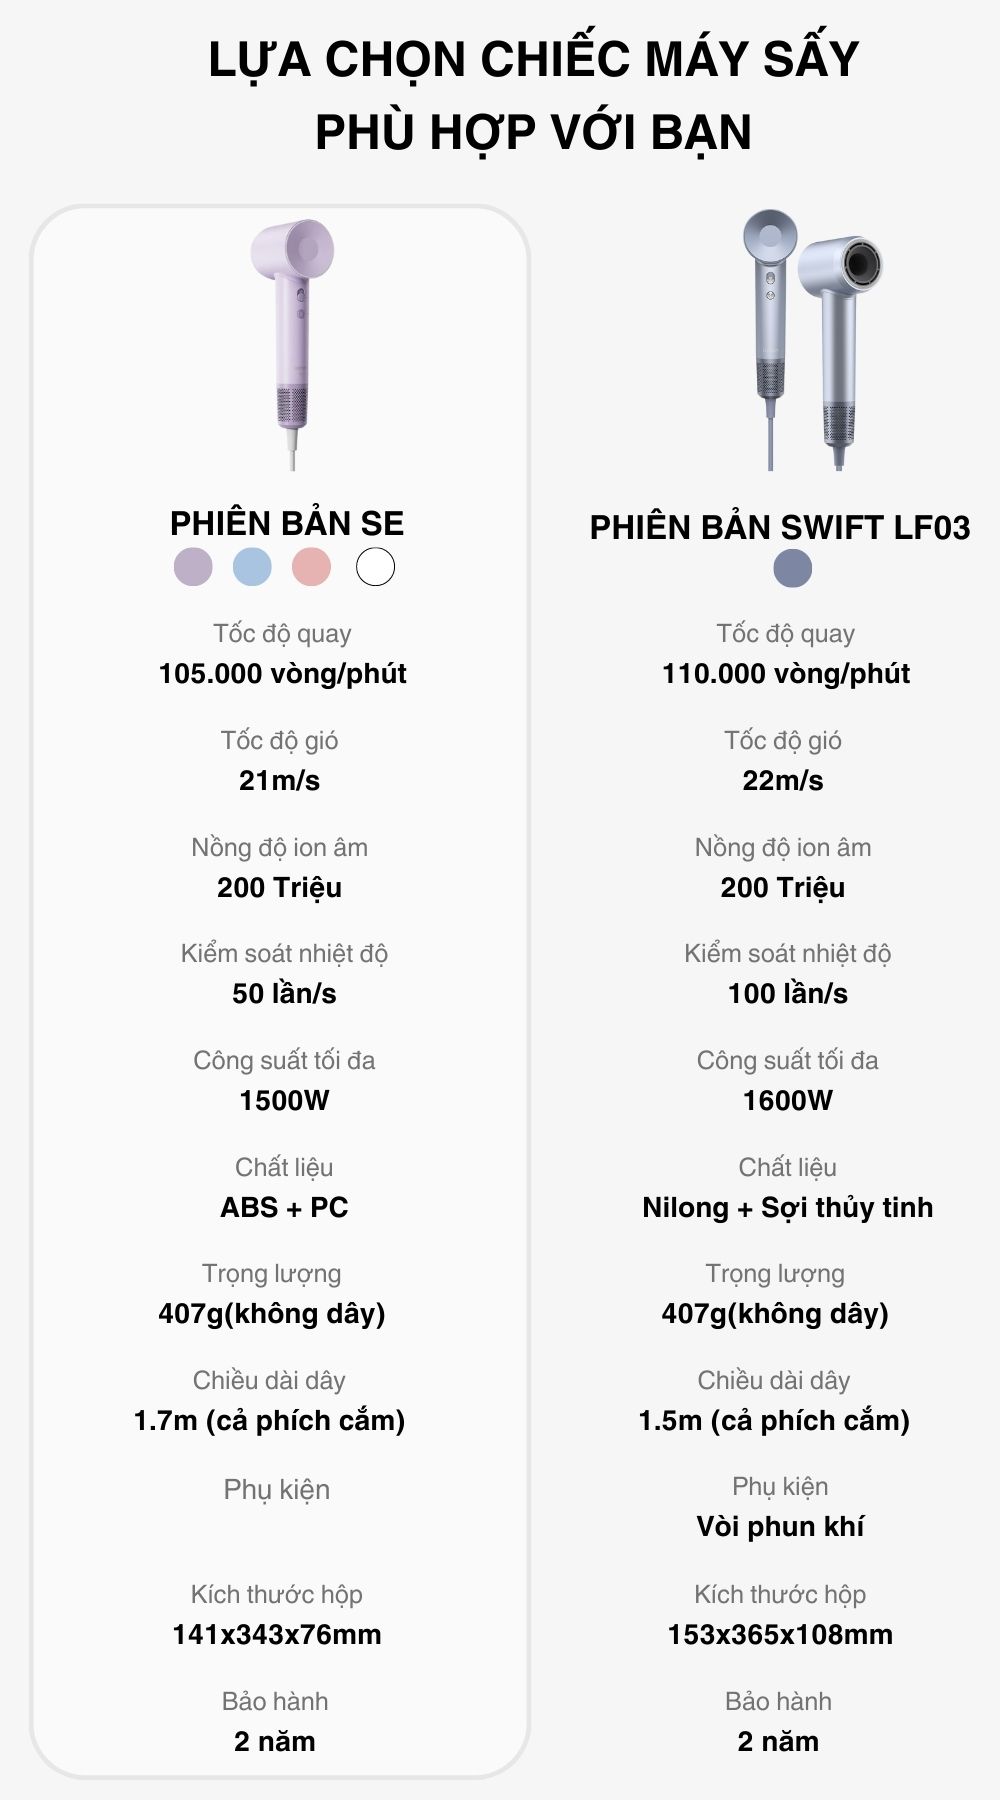Image resolution: width=1000 pixels, height=1800 pixels.
Task: Click Swift LF03 max power 1600W value
Action: tap(787, 1100)
